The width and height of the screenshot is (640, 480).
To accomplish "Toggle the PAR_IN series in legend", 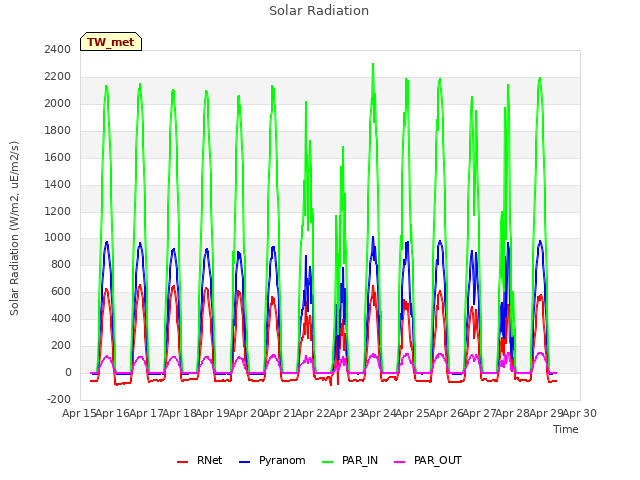I will point(350,461).
